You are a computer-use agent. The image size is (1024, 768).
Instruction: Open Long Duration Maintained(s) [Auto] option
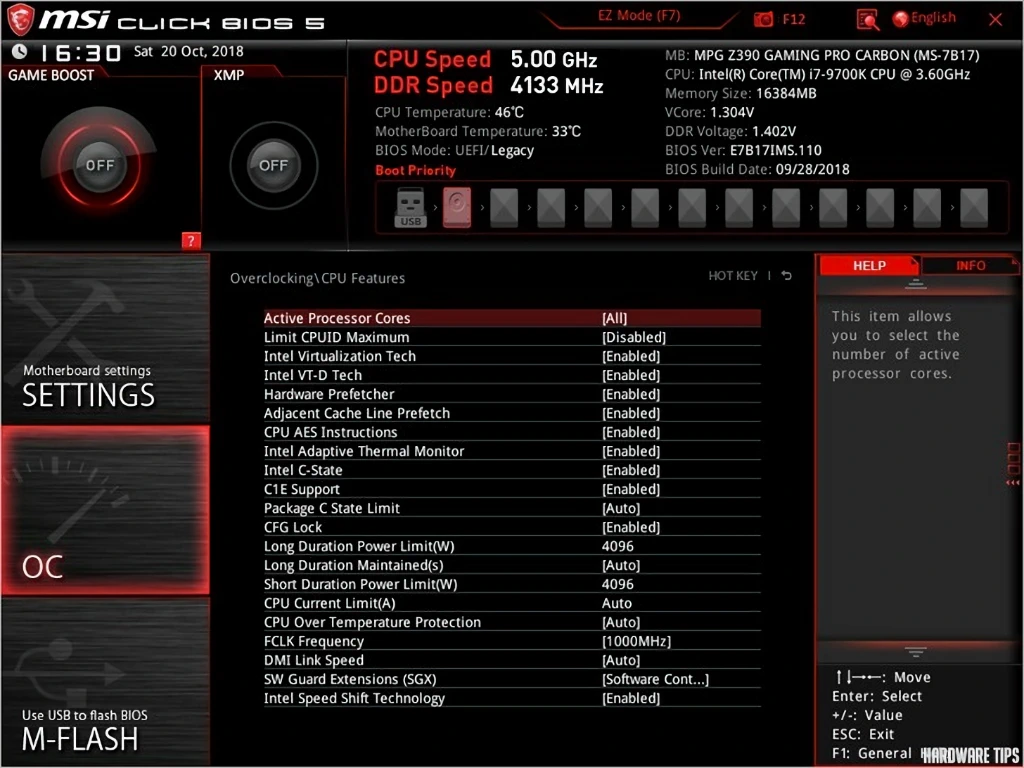pos(512,564)
